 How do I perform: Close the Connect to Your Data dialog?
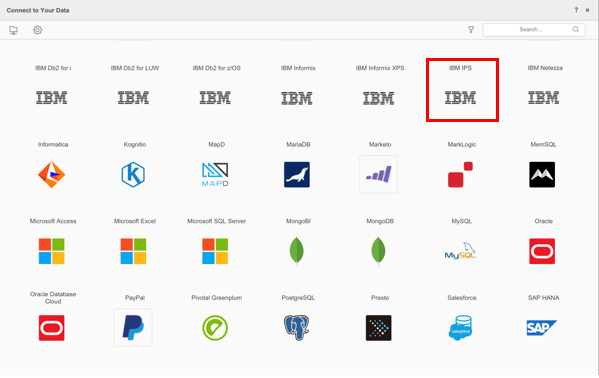coord(588,10)
